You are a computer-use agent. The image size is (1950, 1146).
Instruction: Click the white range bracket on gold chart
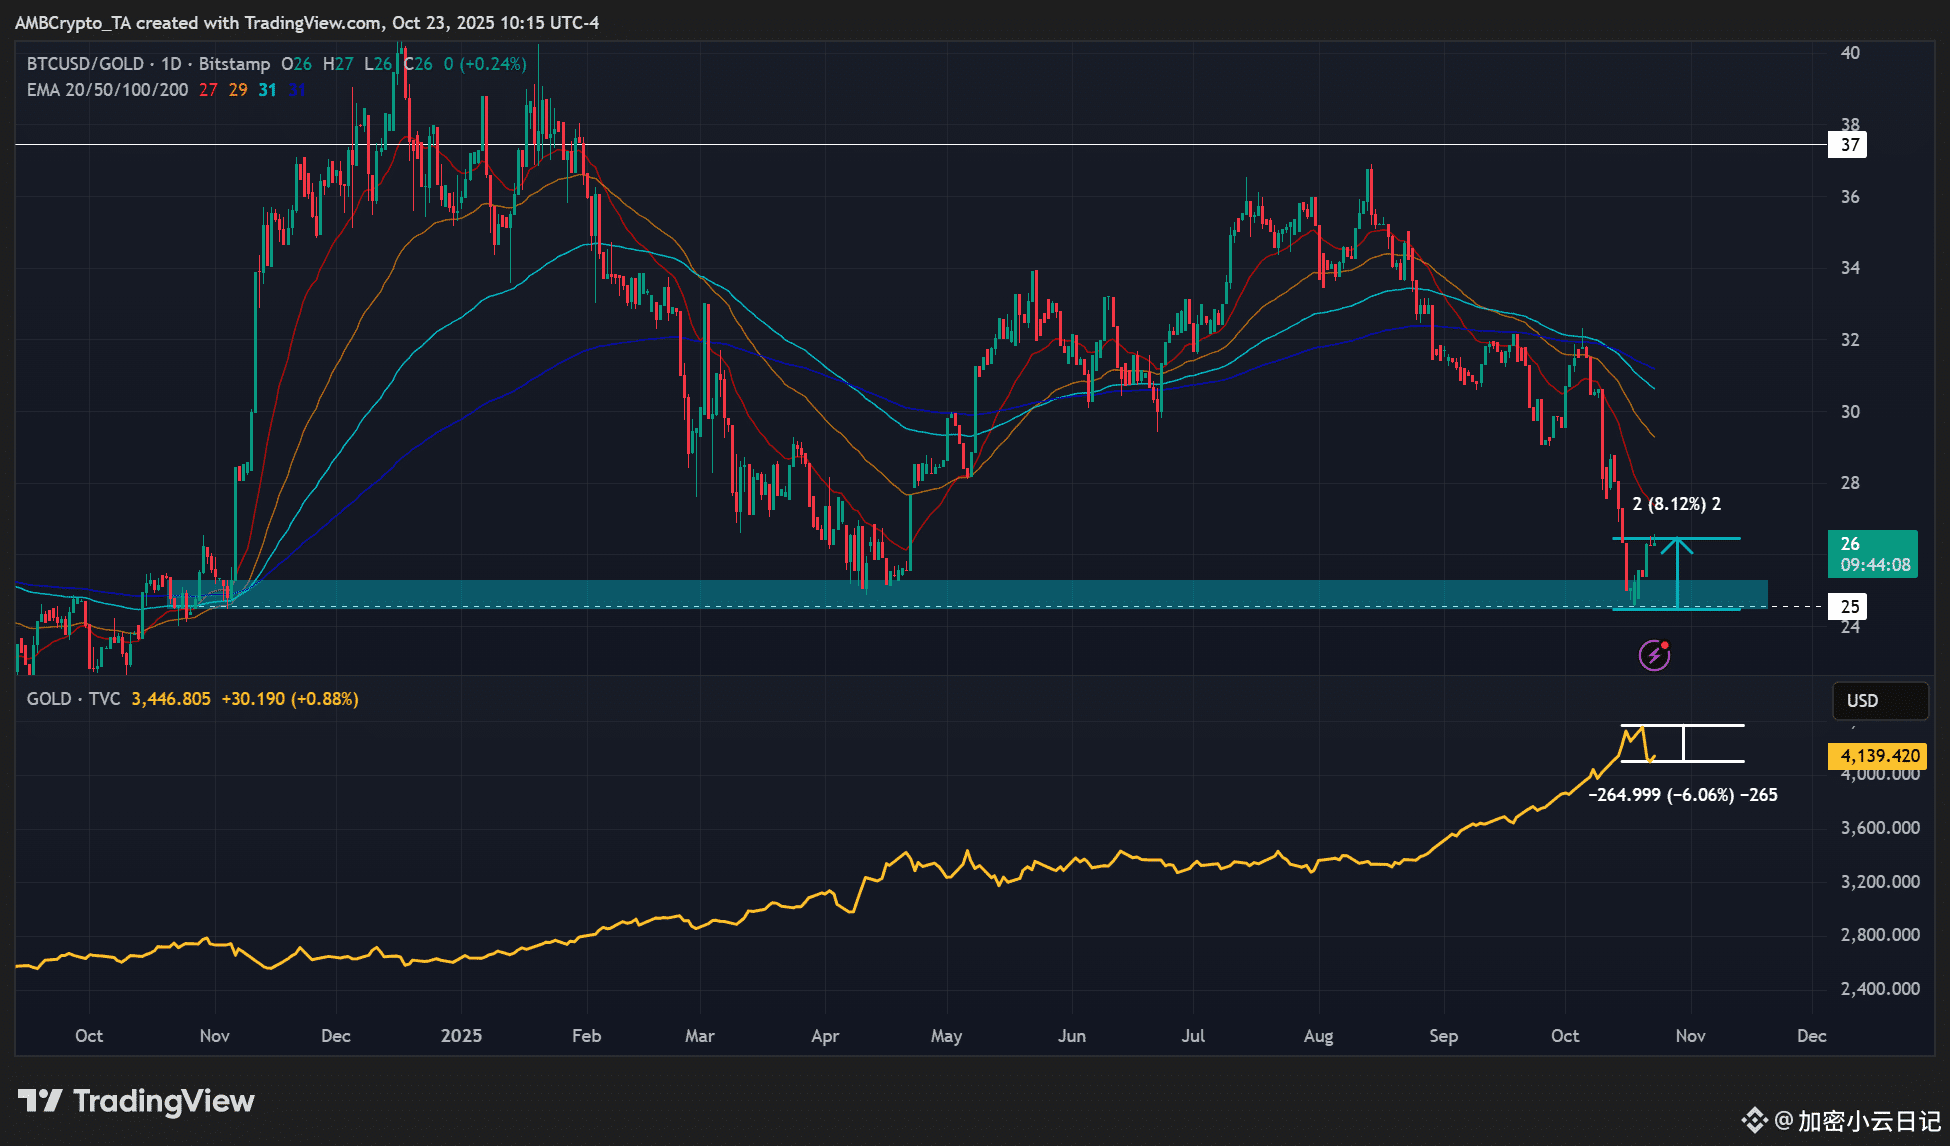point(1684,743)
